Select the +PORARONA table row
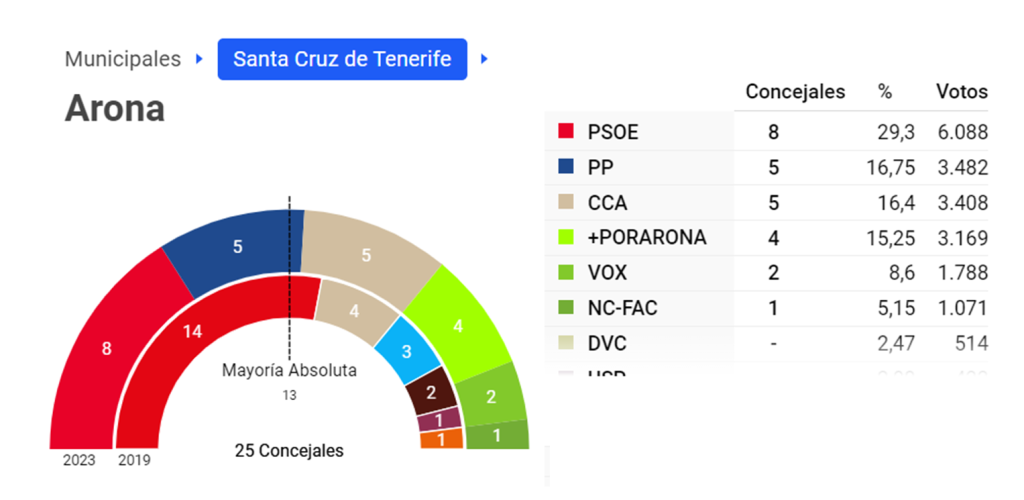The width and height of the screenshot is (1024, 500). [x=766, y=238]
